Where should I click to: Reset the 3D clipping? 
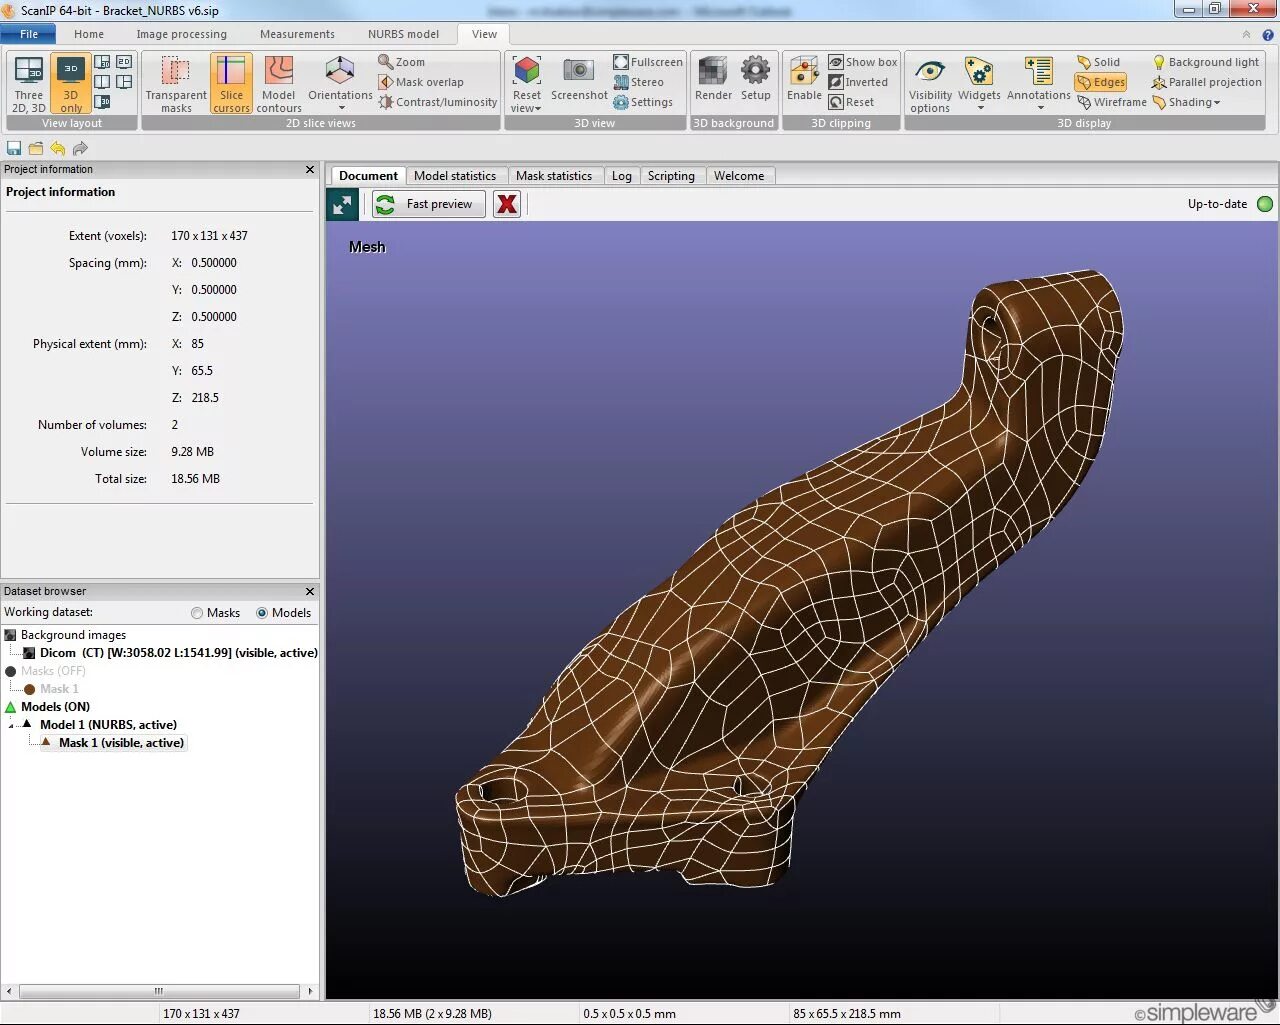(x=851, y=102)
